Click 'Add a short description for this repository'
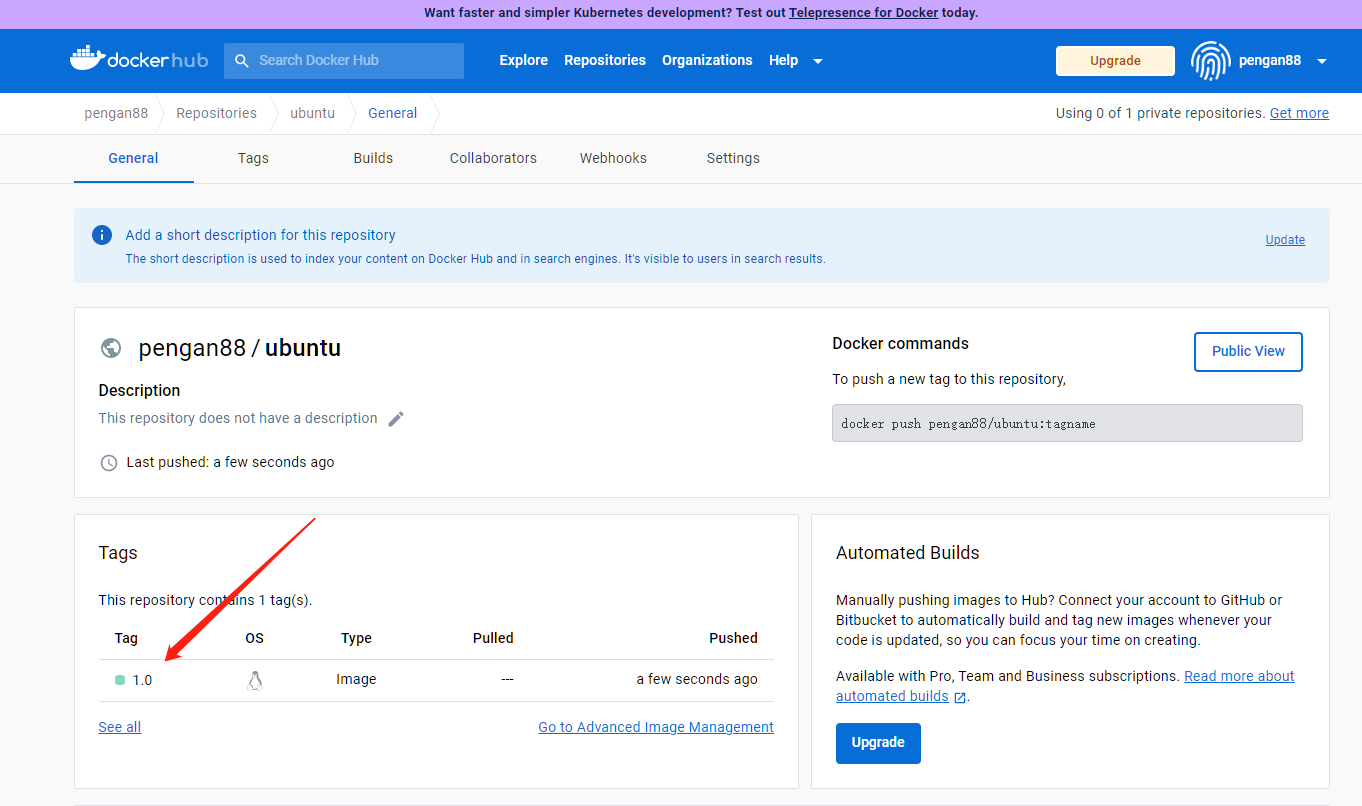1362x806 pixels. point(260,235)
